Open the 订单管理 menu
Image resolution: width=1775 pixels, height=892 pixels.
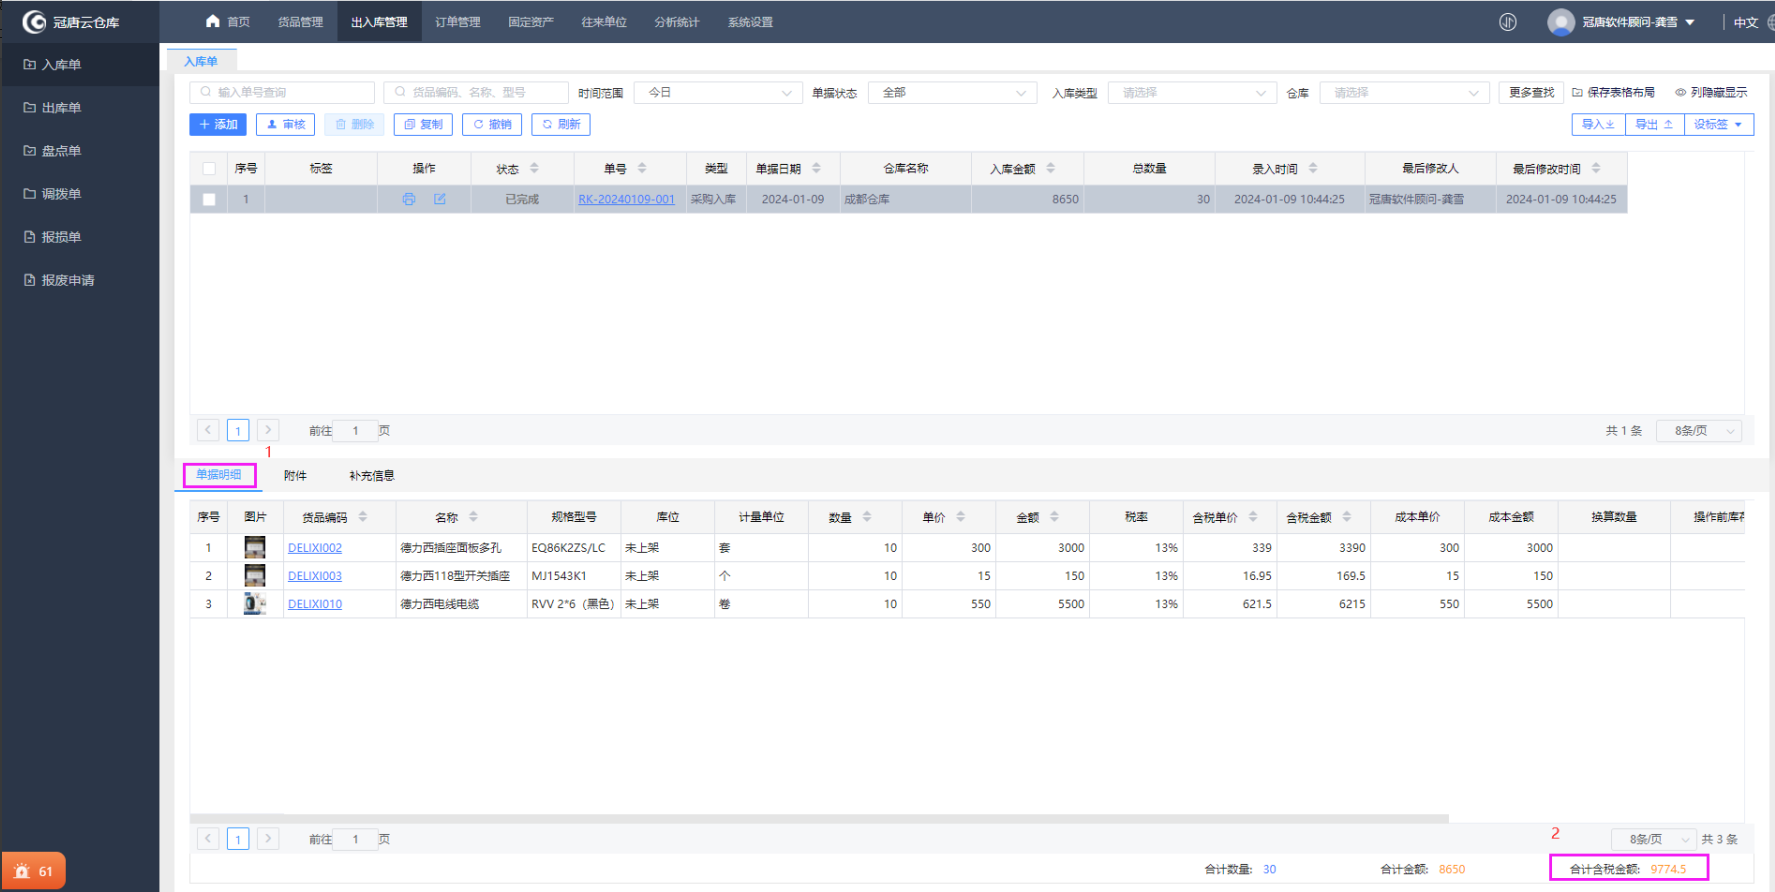click(x=458, y=22)
